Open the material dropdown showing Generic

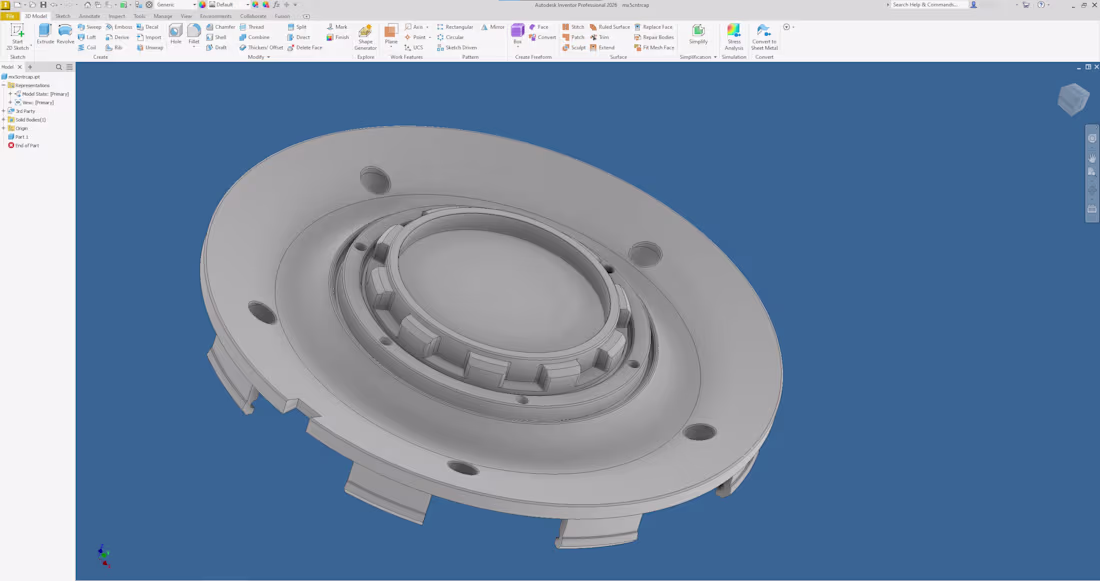pyautogui.click(x=194, y=5)
